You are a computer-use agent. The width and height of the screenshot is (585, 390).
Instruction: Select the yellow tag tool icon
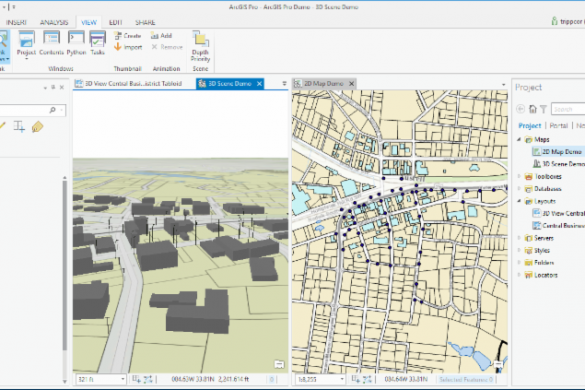(37, 127)
